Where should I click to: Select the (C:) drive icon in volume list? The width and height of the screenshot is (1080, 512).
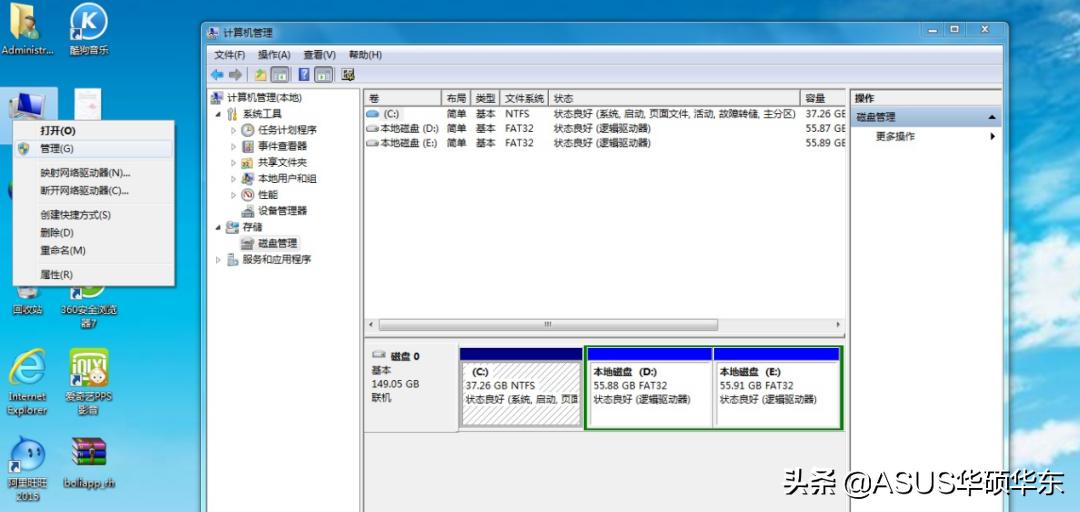373,114
